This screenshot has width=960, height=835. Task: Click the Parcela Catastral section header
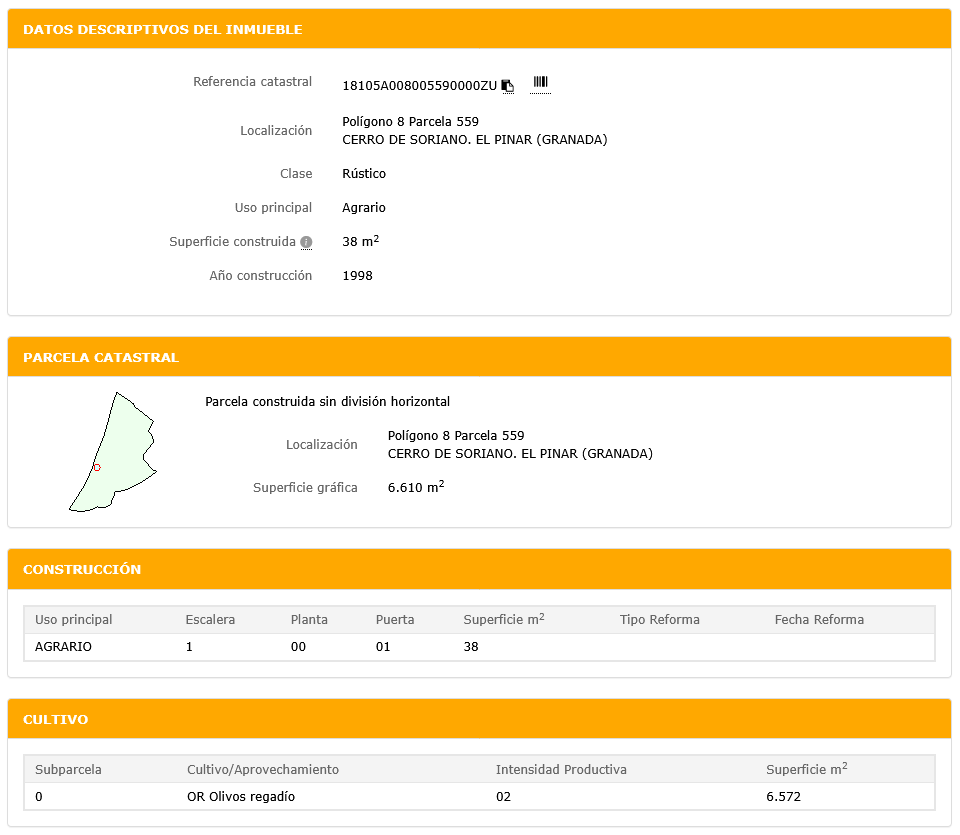pyautogui.click(x=101, y=358)
